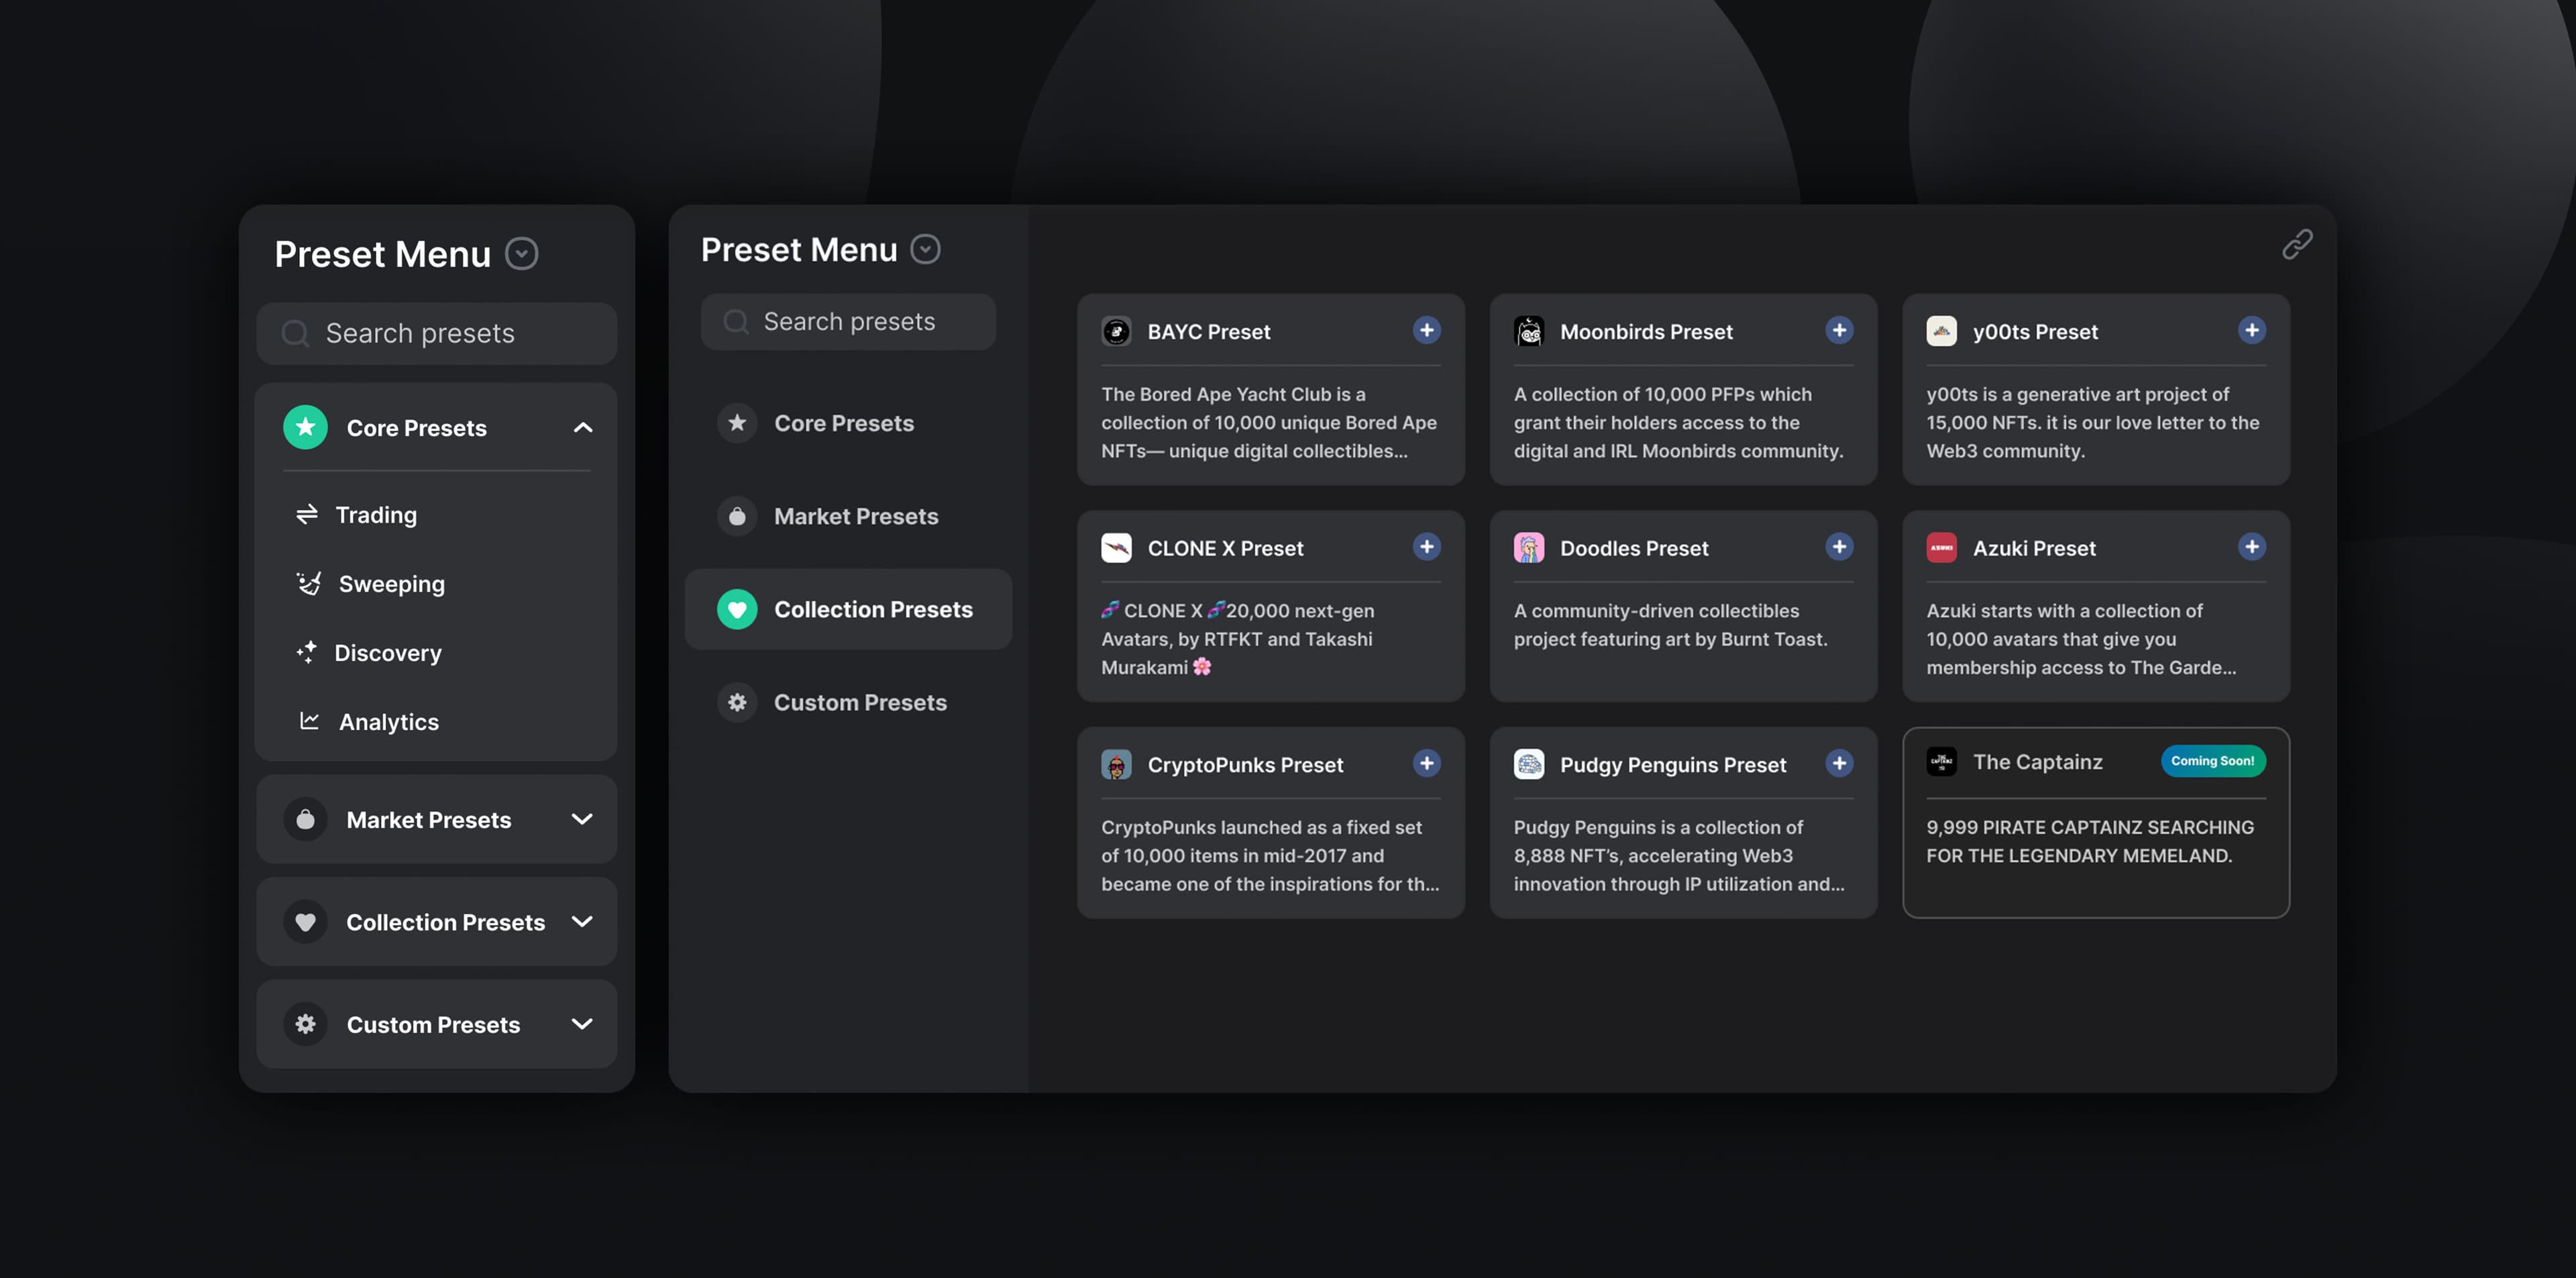Click the Coming Soon badge on The Captainz

2213,761
